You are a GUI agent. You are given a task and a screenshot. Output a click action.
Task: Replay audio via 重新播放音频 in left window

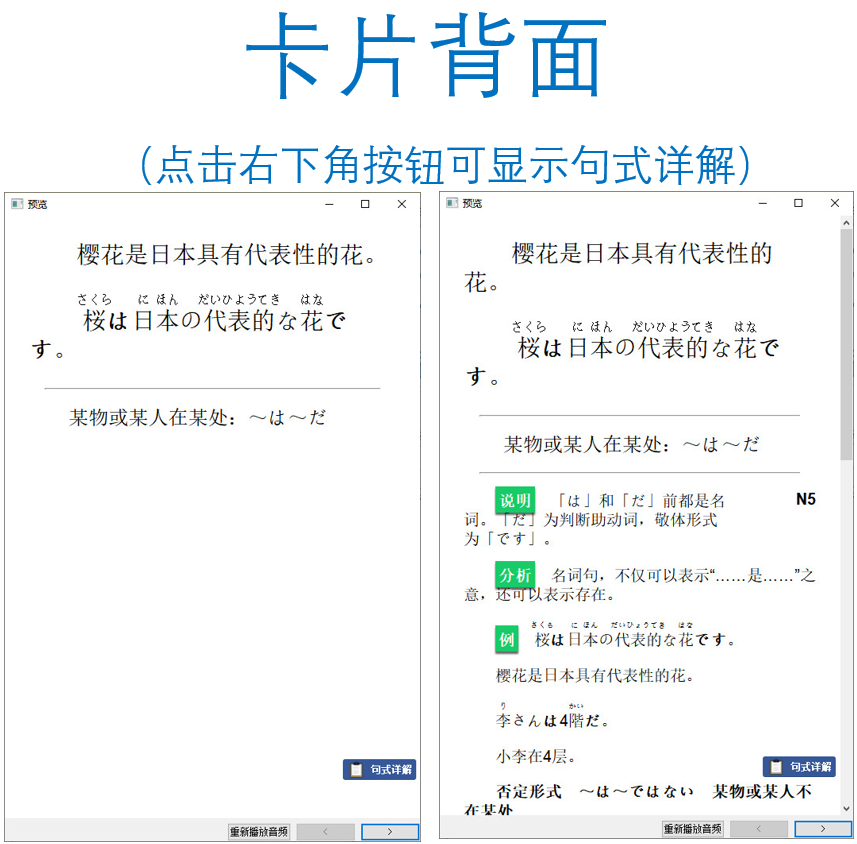[259, 831]
